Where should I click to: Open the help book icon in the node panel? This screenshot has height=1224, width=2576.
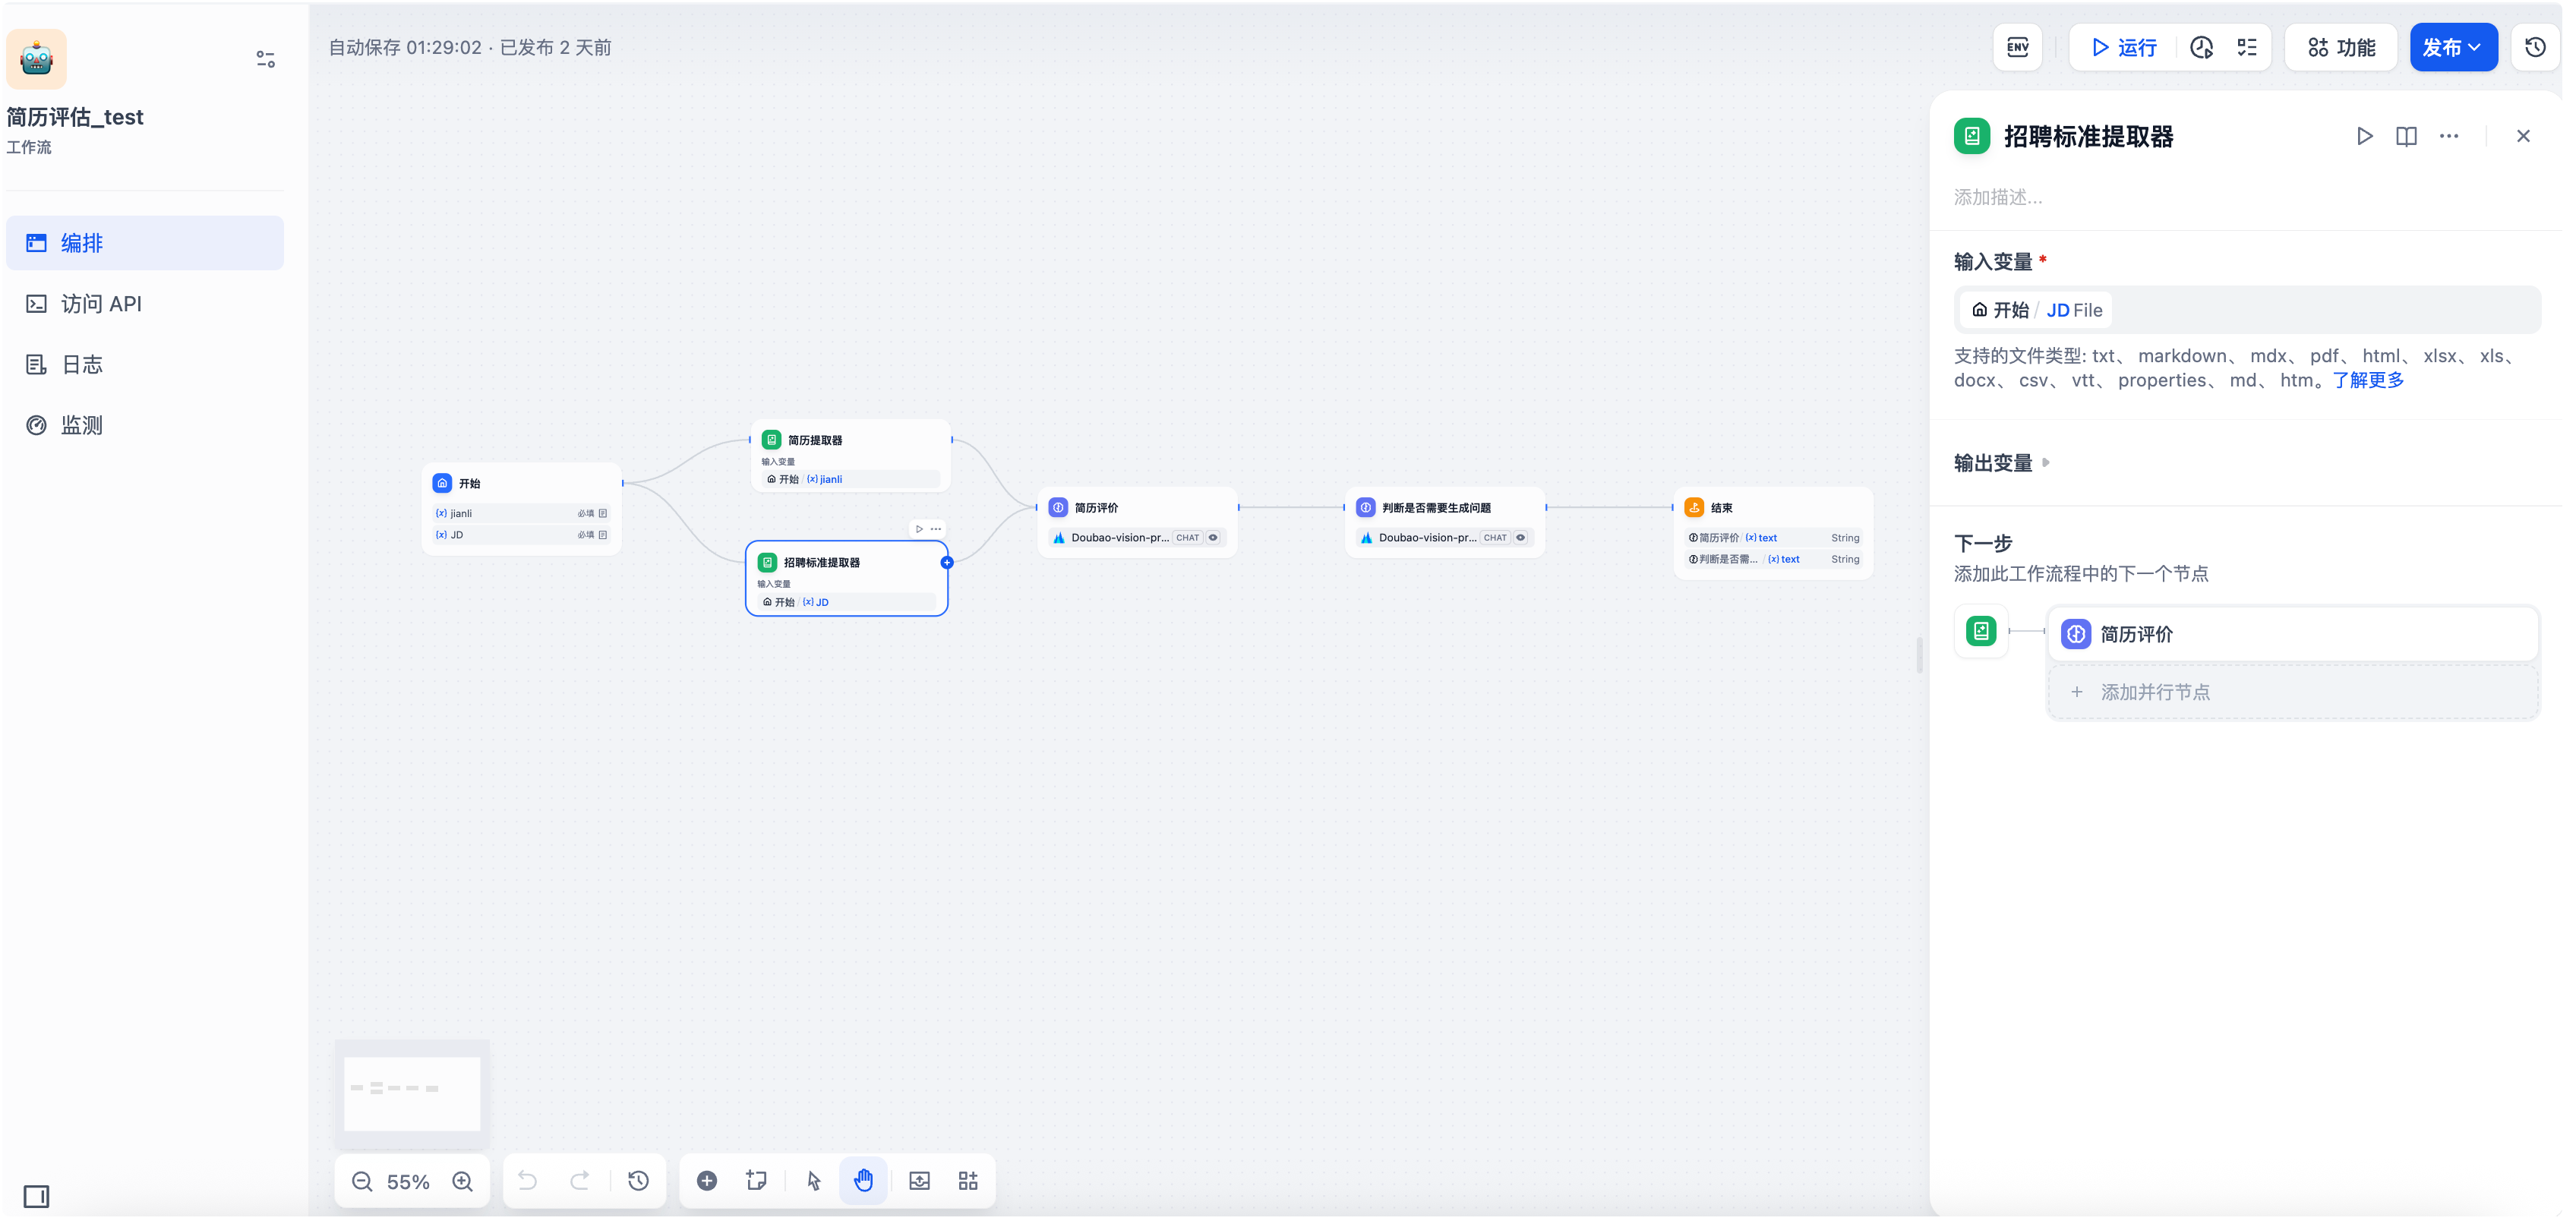(2407, 136)
